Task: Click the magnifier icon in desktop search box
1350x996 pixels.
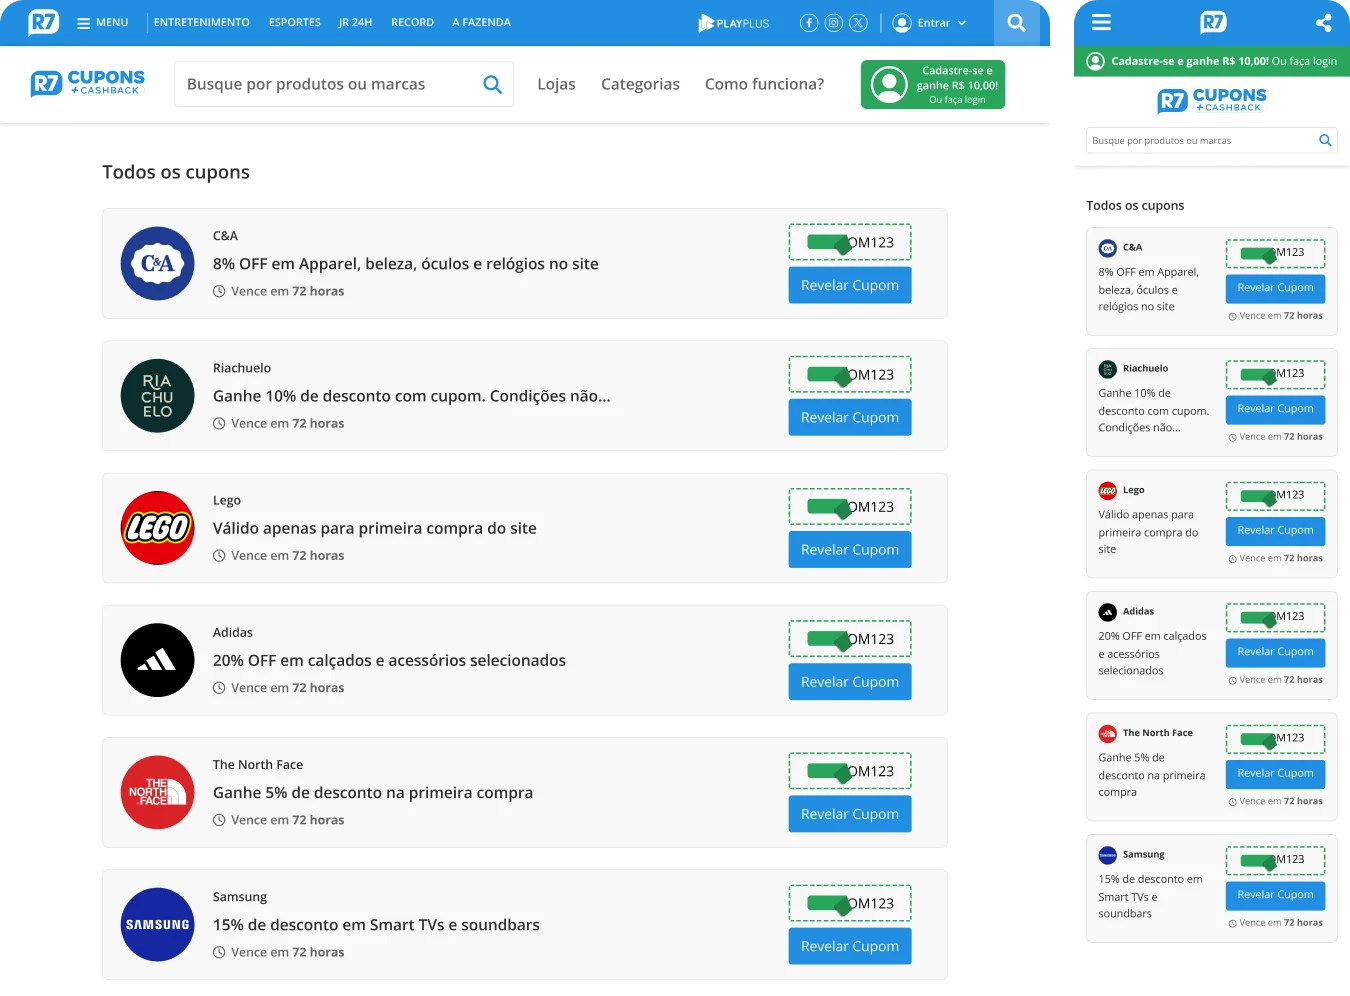Action: 492,84
